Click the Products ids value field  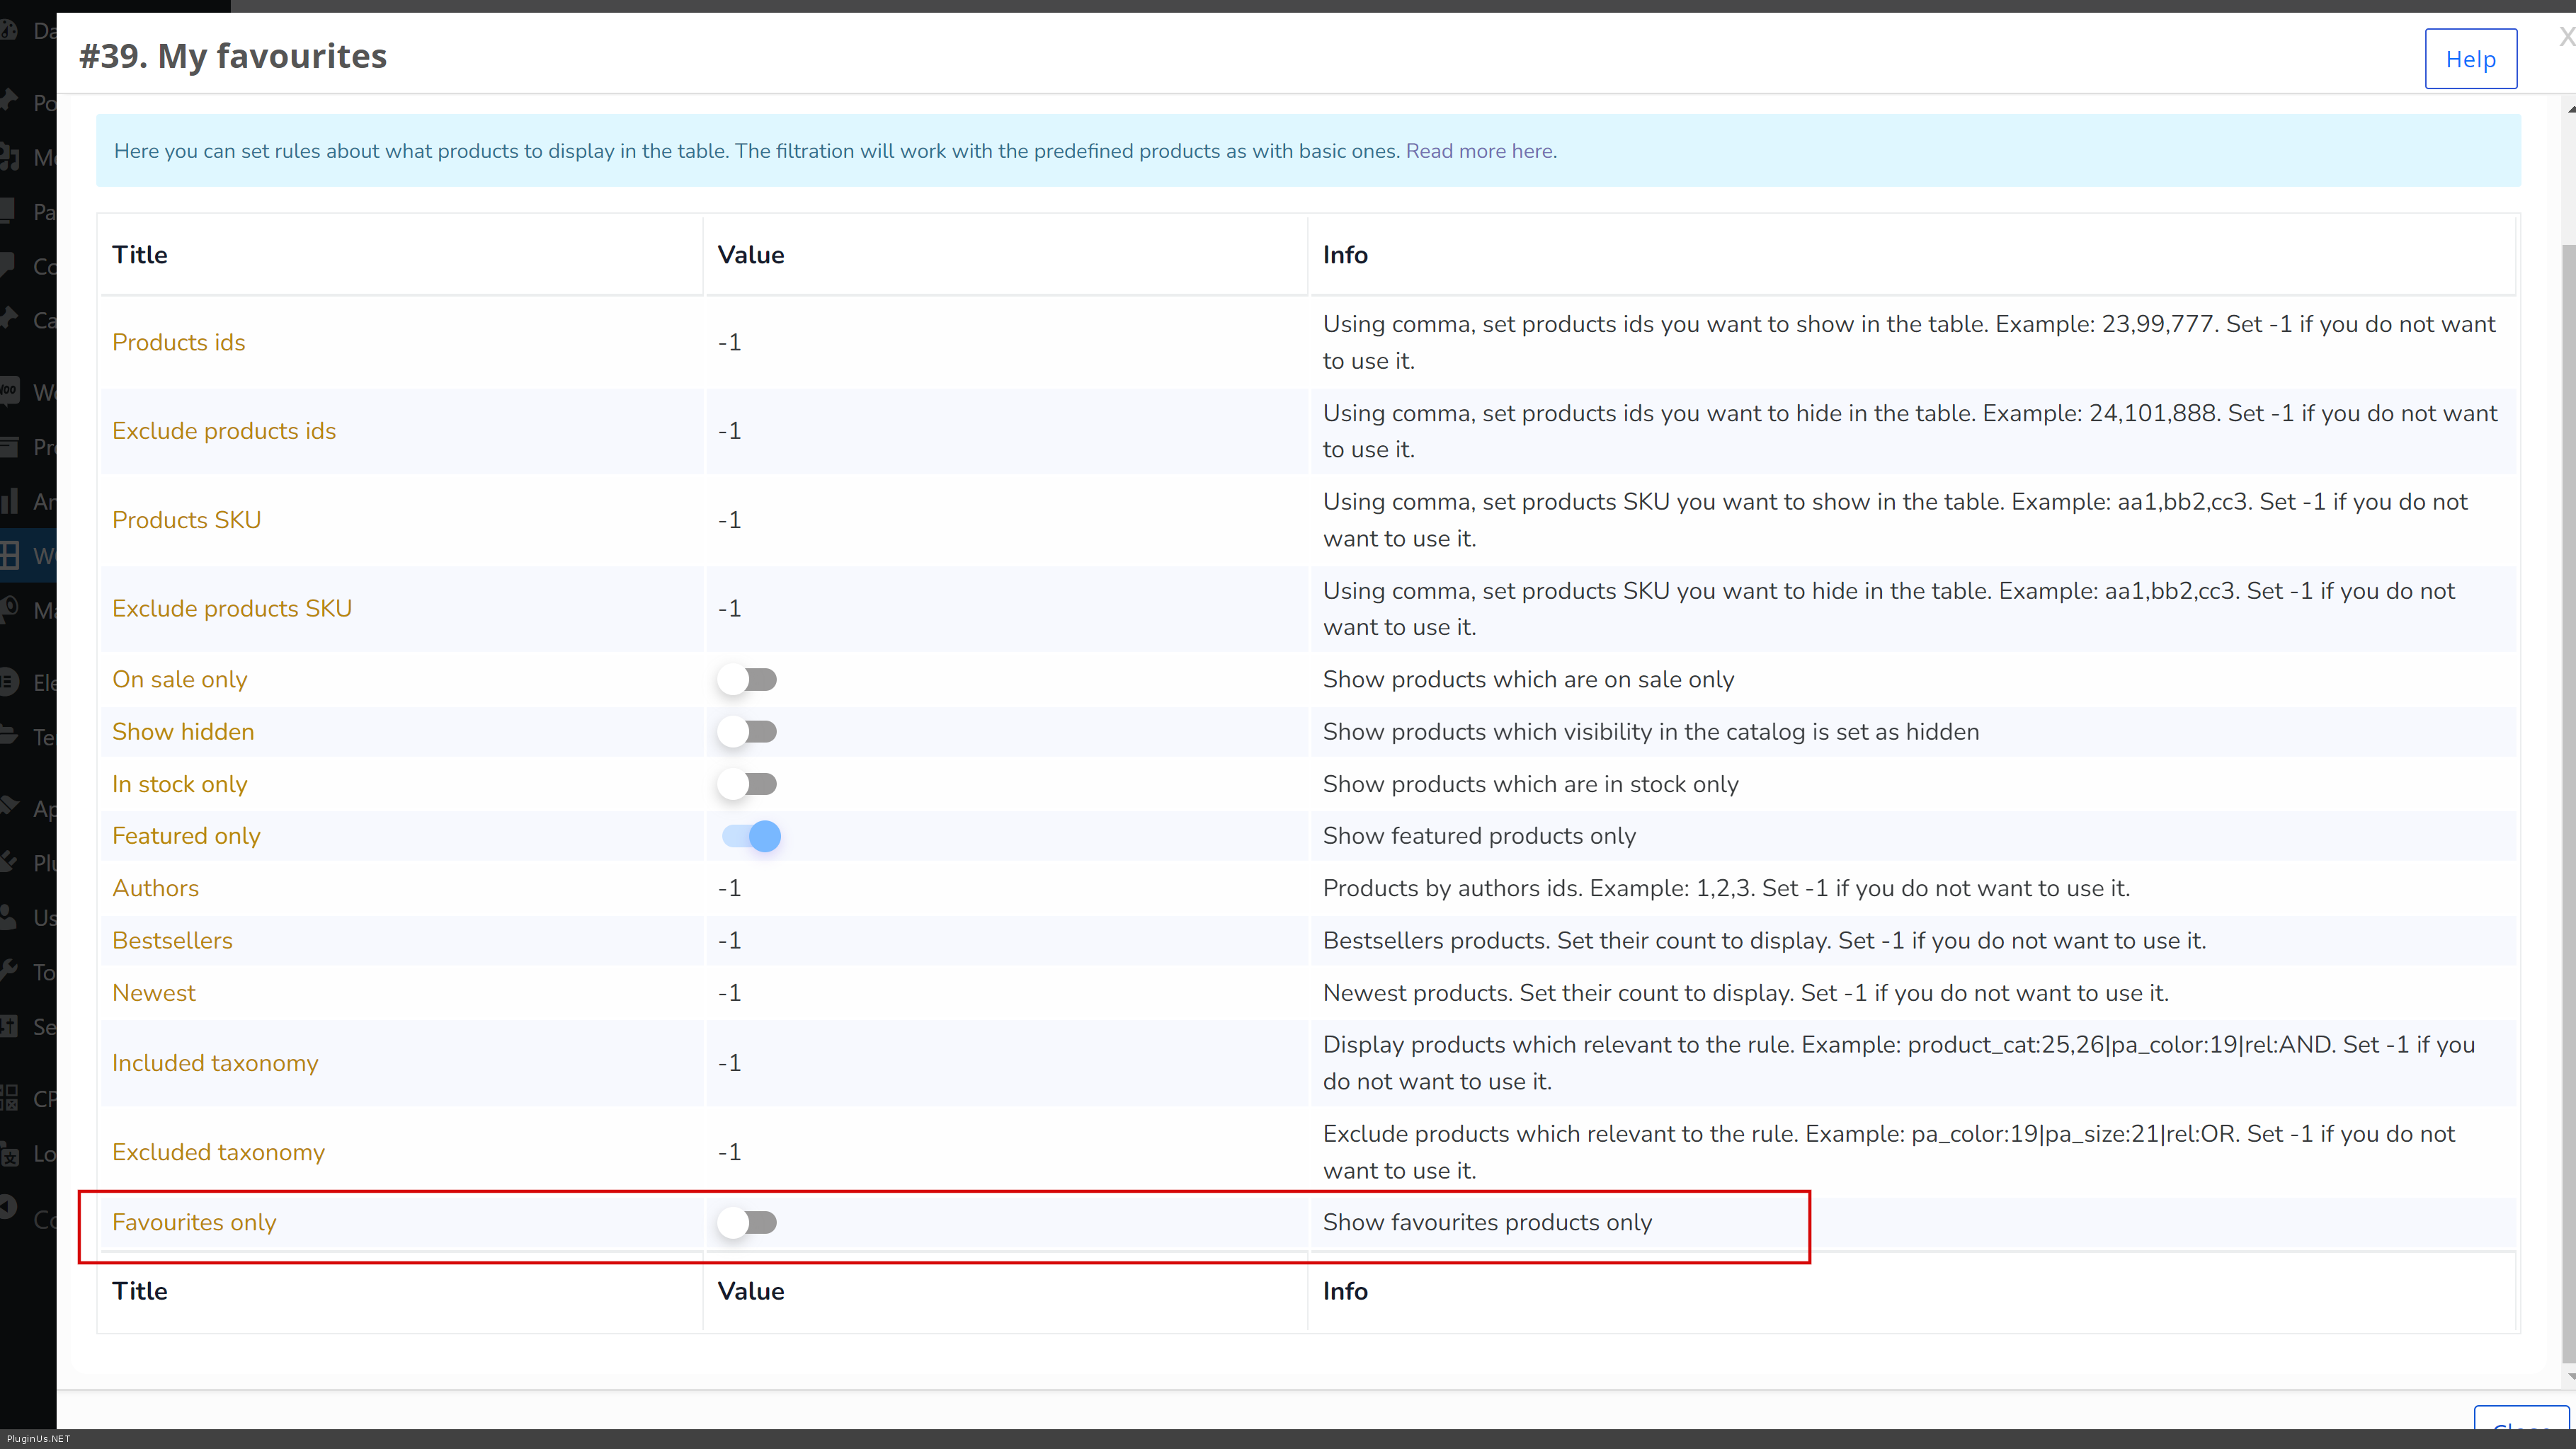(729, 343)
